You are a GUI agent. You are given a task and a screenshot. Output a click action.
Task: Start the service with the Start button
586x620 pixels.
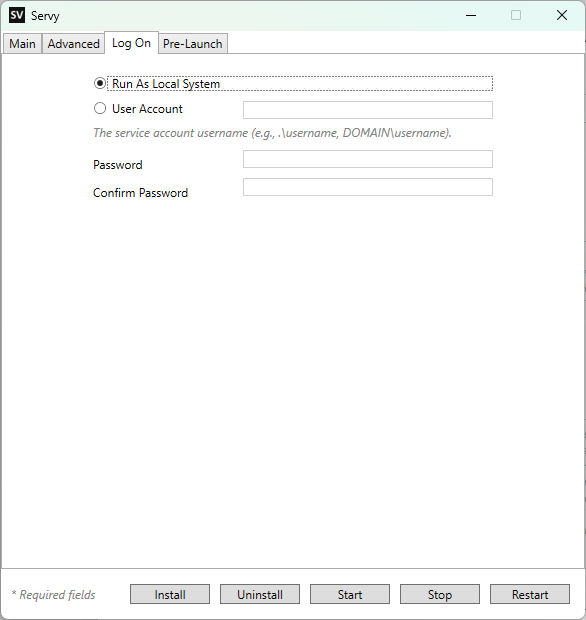pyautogui.click(x=350, y=594)
